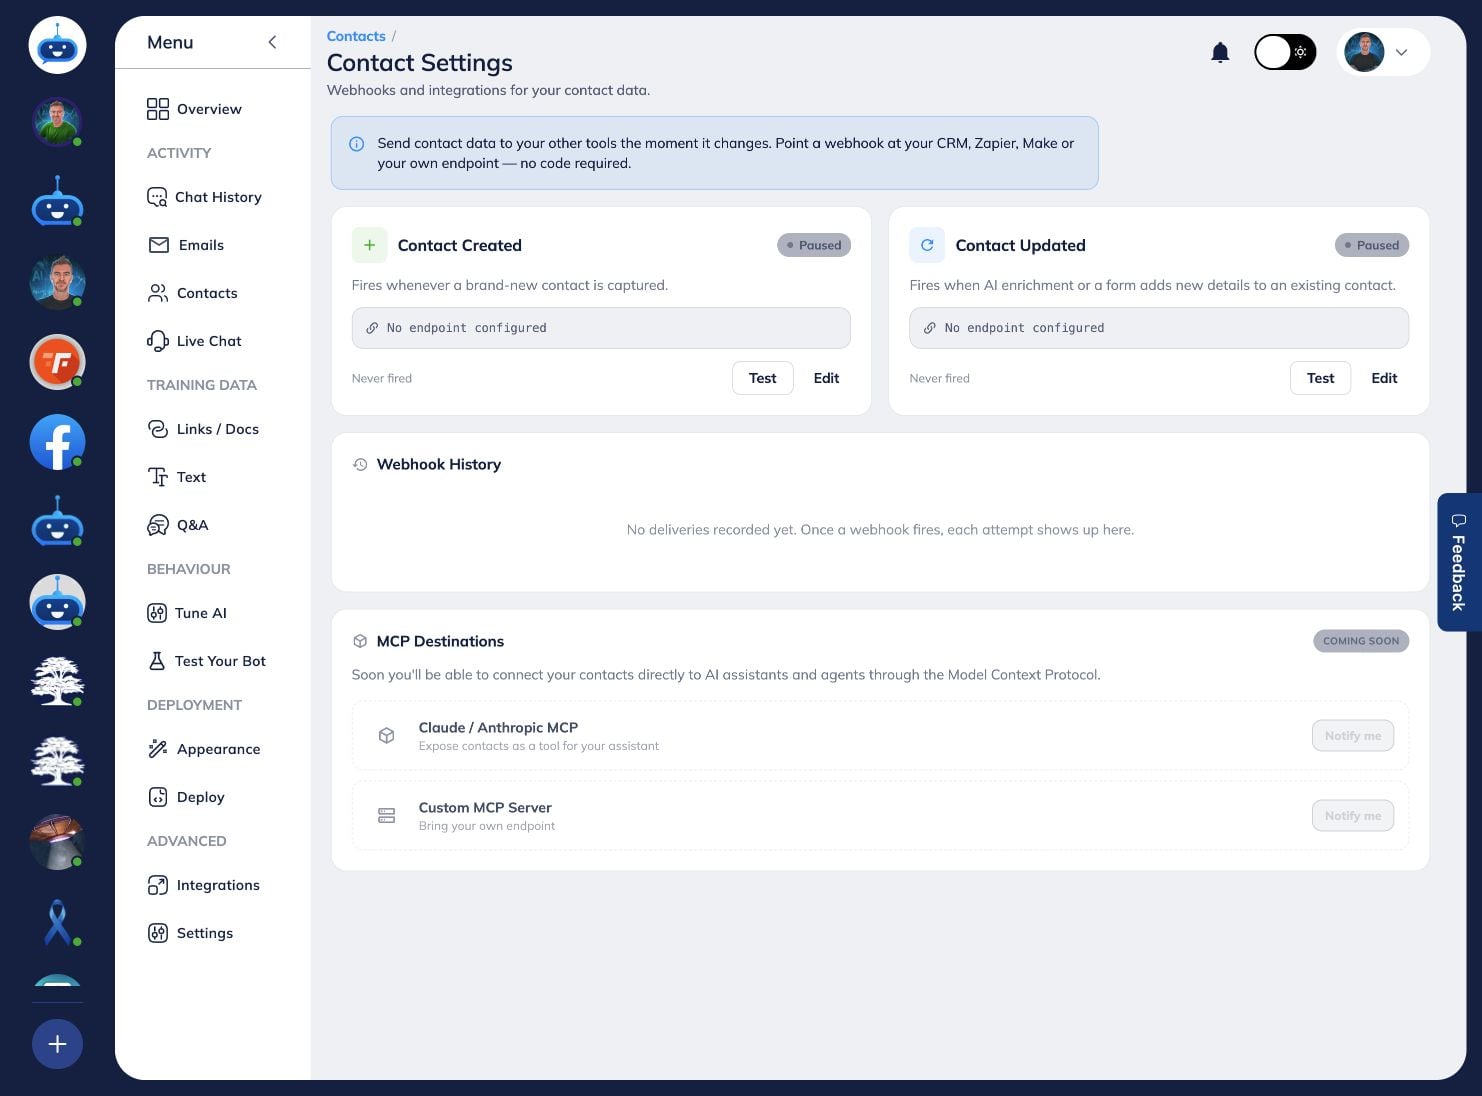
Task: Click the Custom MCP Server icon
Action: [386, 816]
